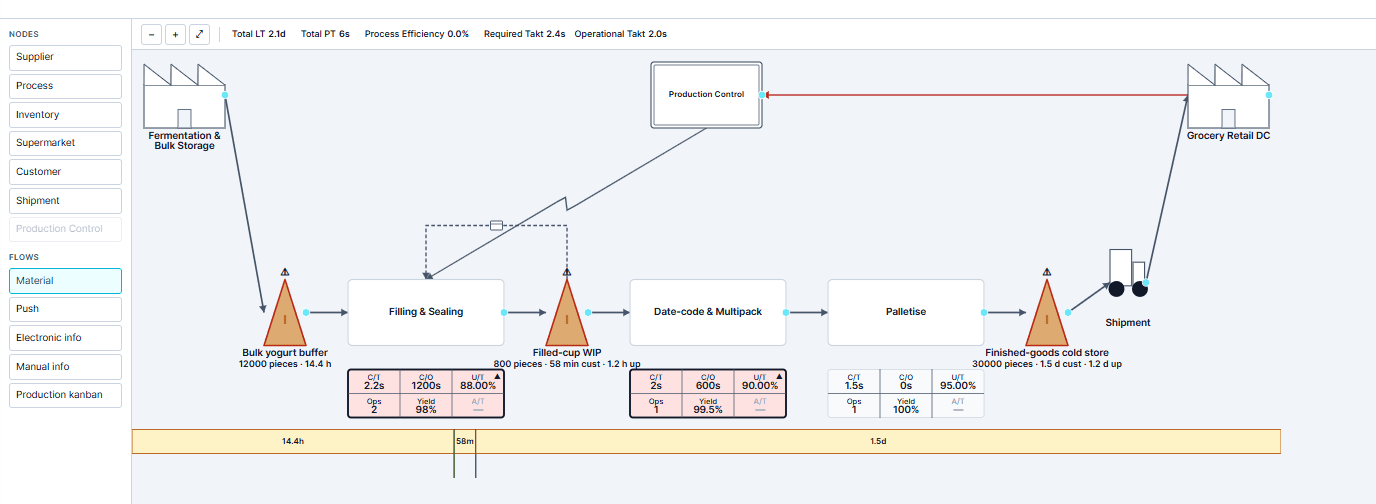This screenshot has width=1376, height=504.
Task: Click the Bulk yogurt buffer inventory triangle
Action: (285, 313)
